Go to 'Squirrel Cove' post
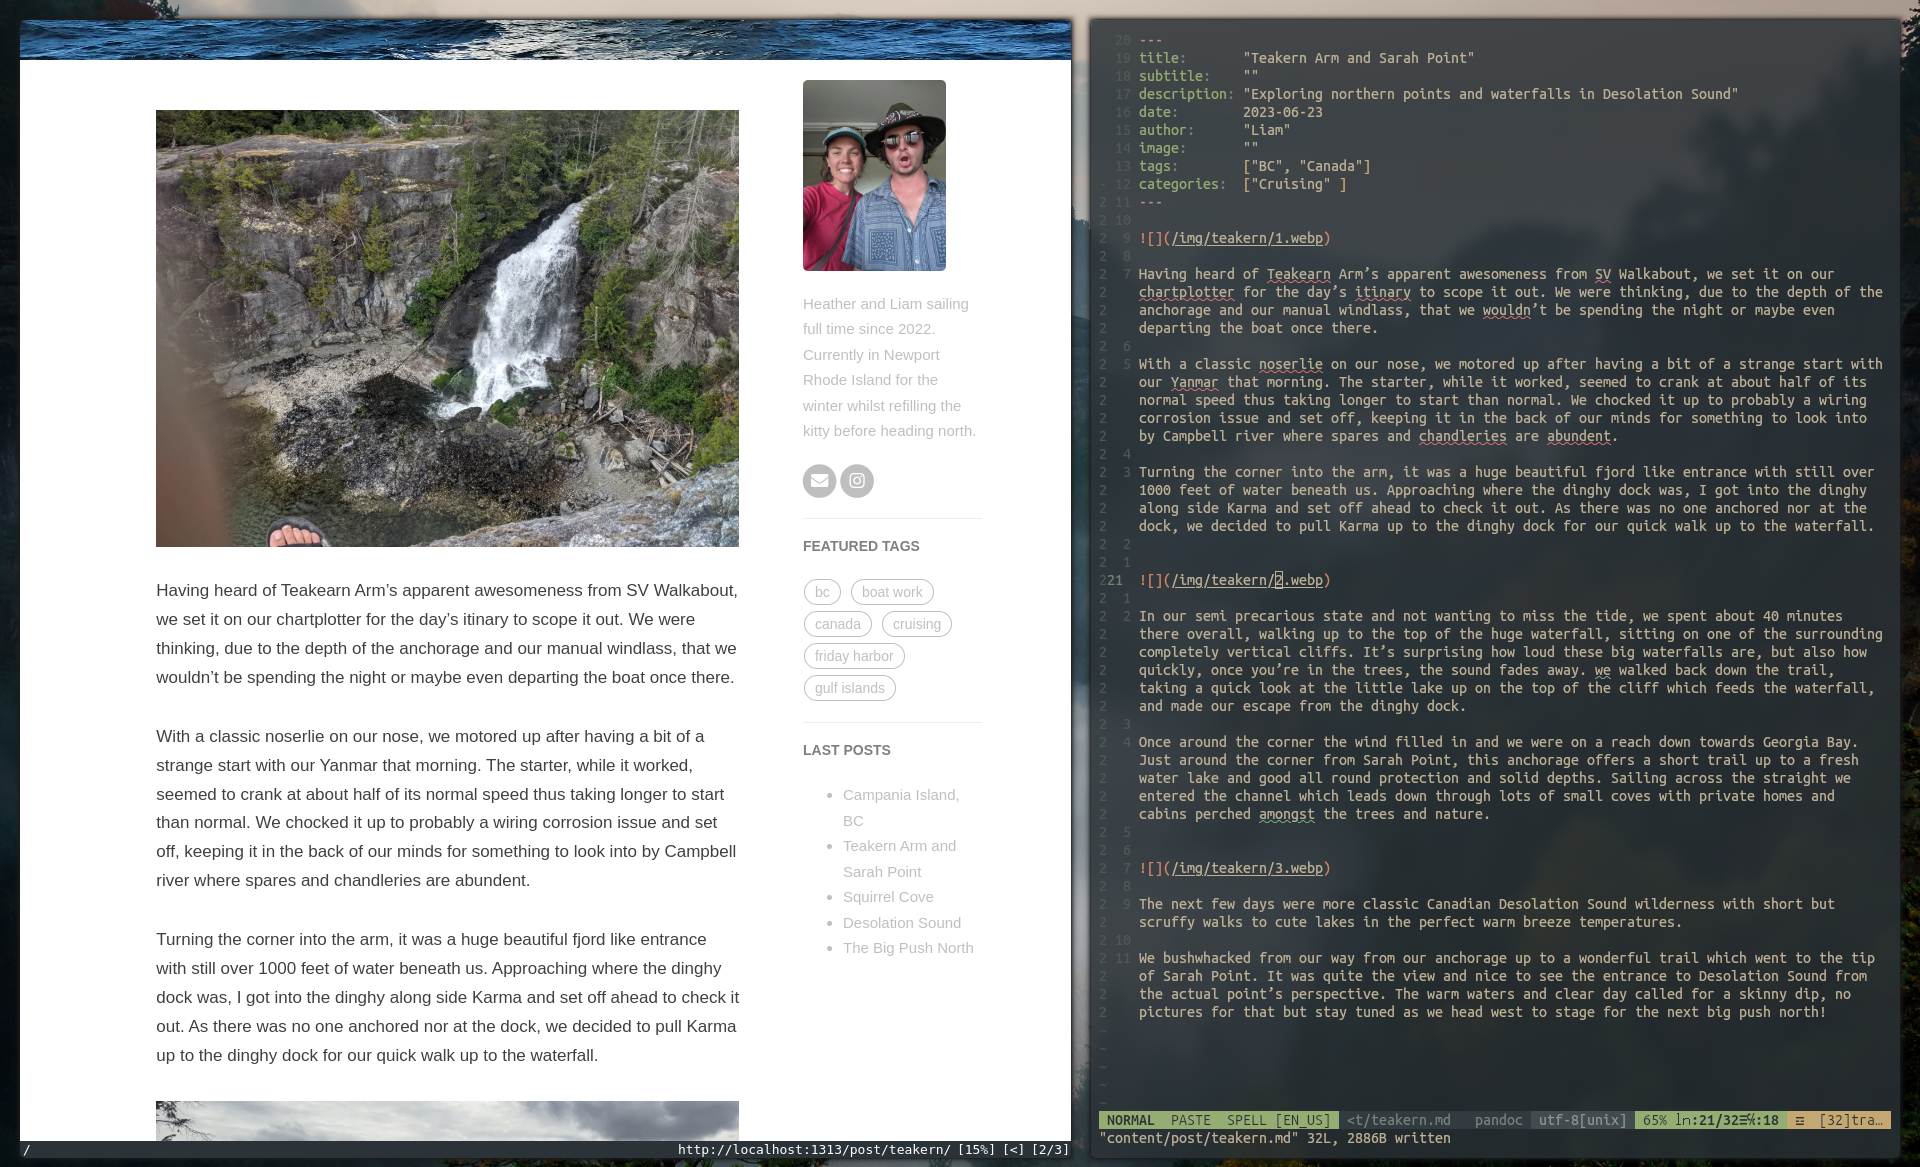 point(888,897)
